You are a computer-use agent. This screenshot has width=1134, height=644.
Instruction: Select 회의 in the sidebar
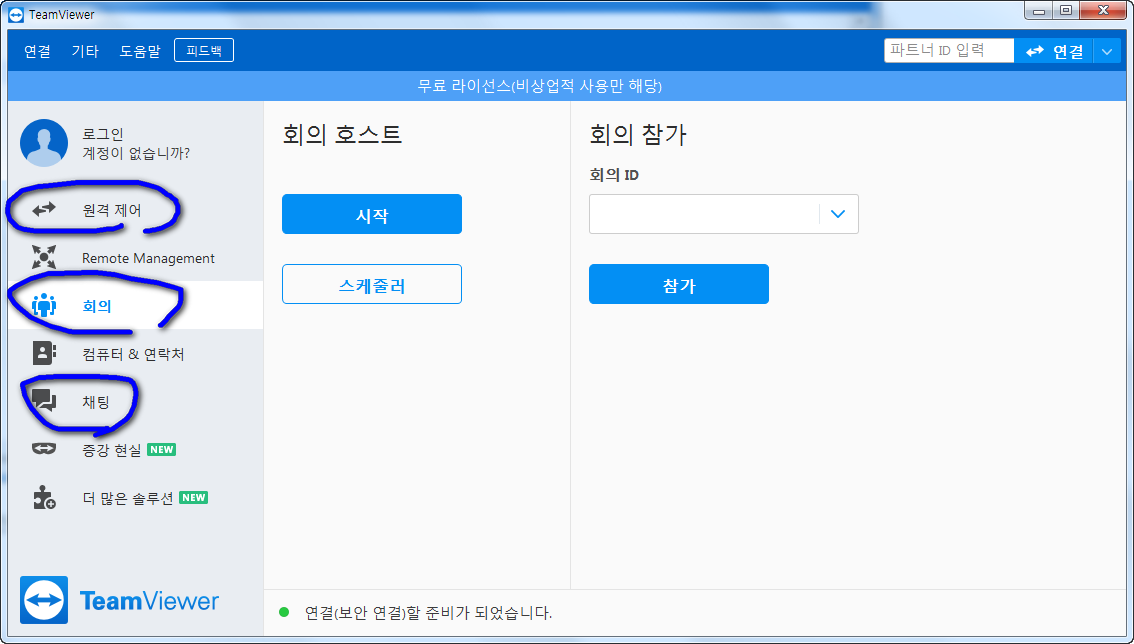click(135, 305)
